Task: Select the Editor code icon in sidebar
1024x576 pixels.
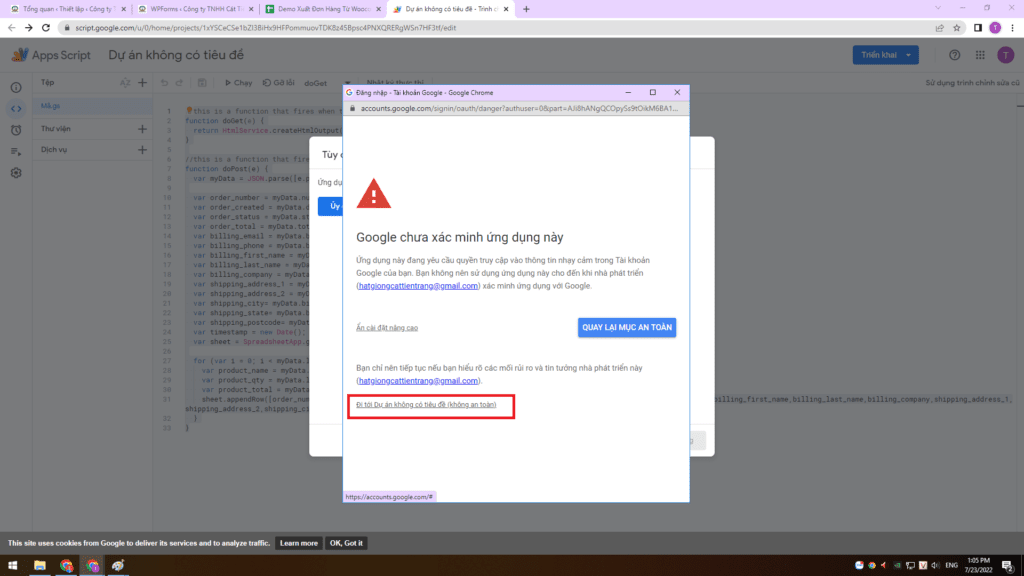Action: pos(16,108)
